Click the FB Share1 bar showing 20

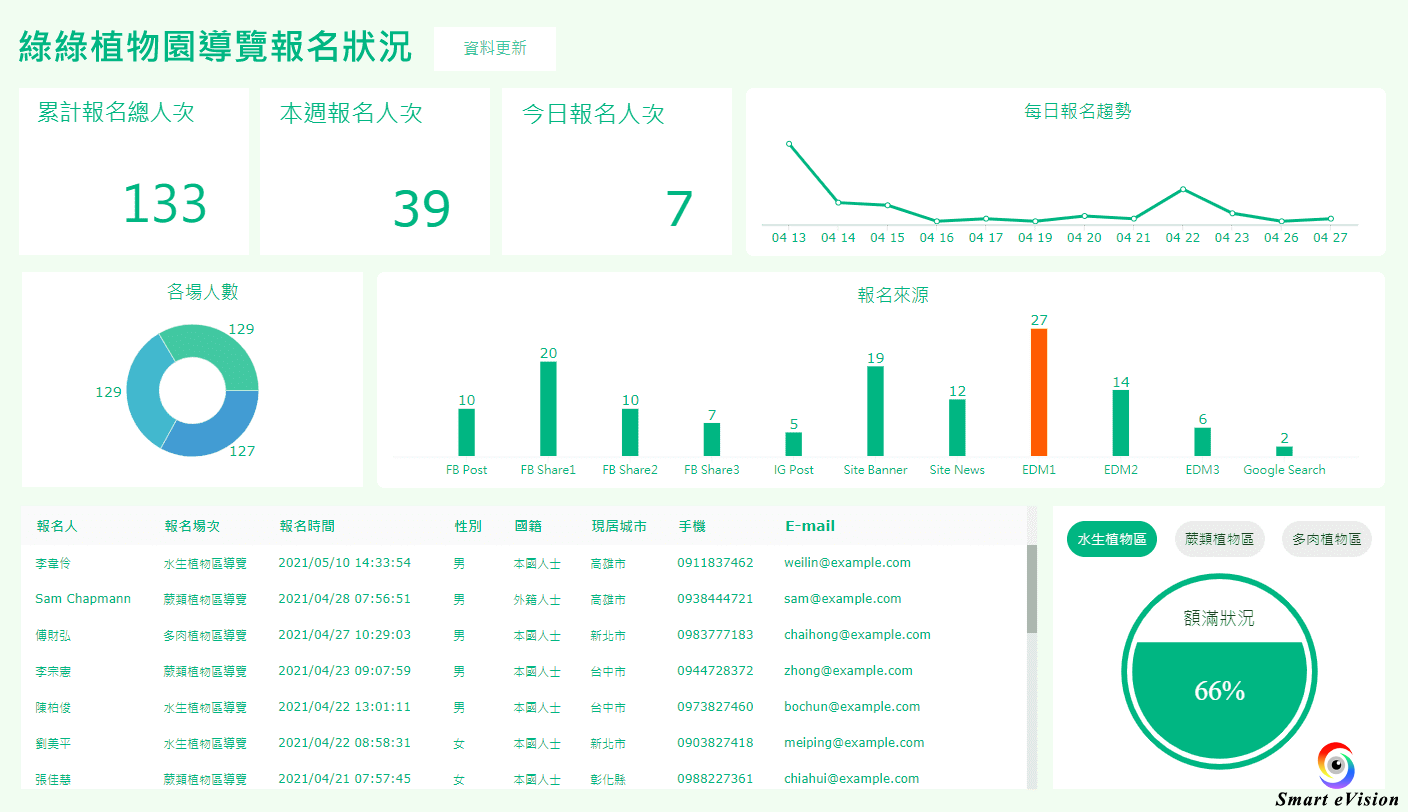pyautogui.click(x=548, y=409)
